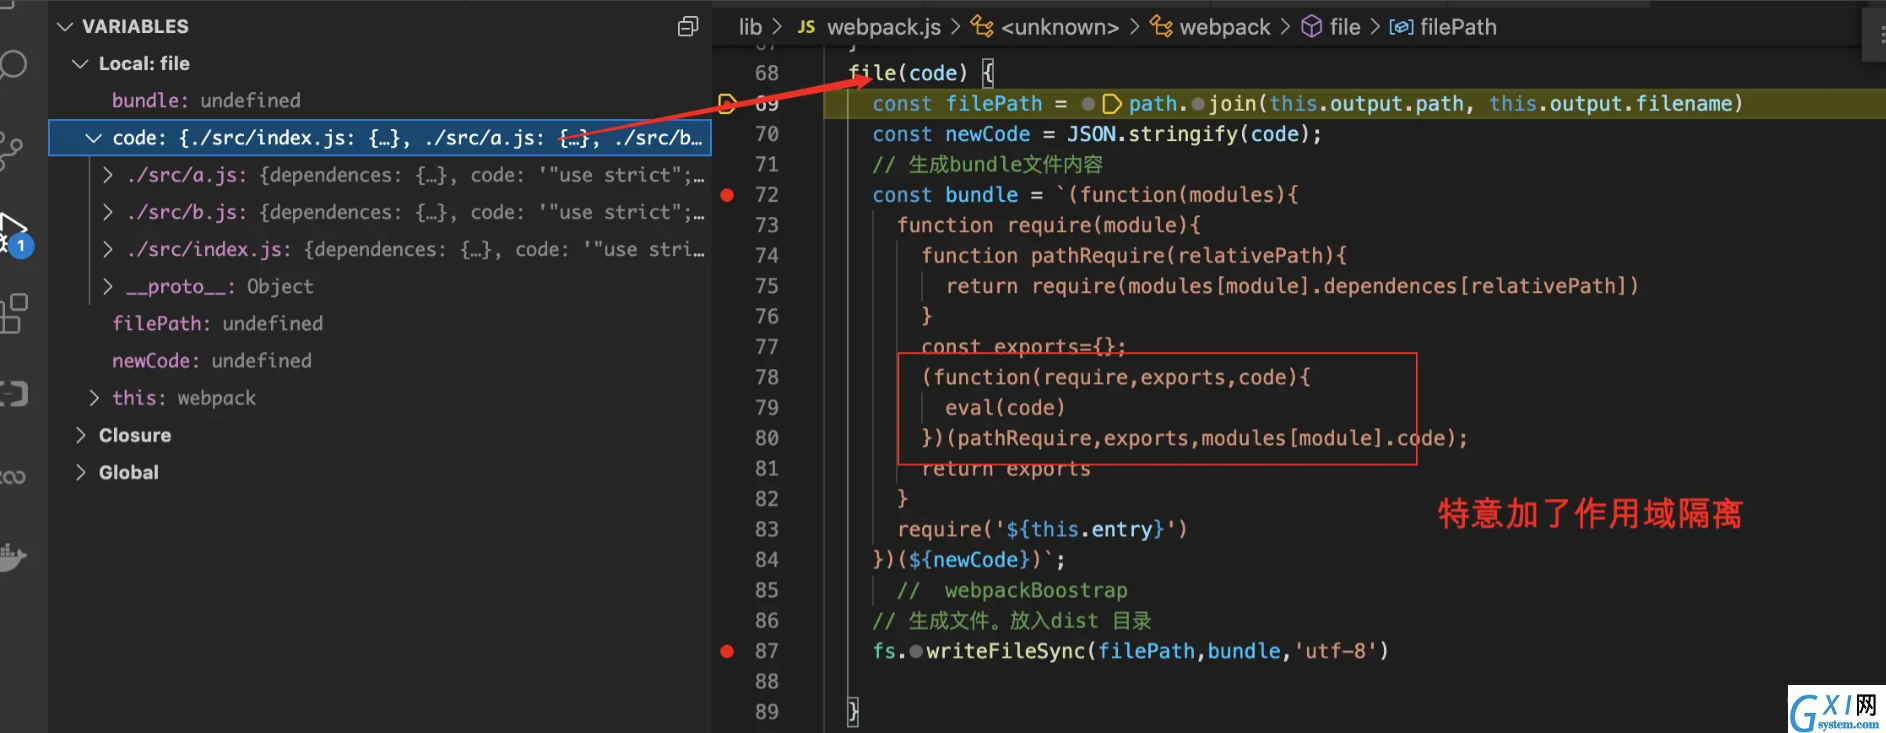Expand the this: webpack variable
This screenshot has width=1886, height=733.
93,398
